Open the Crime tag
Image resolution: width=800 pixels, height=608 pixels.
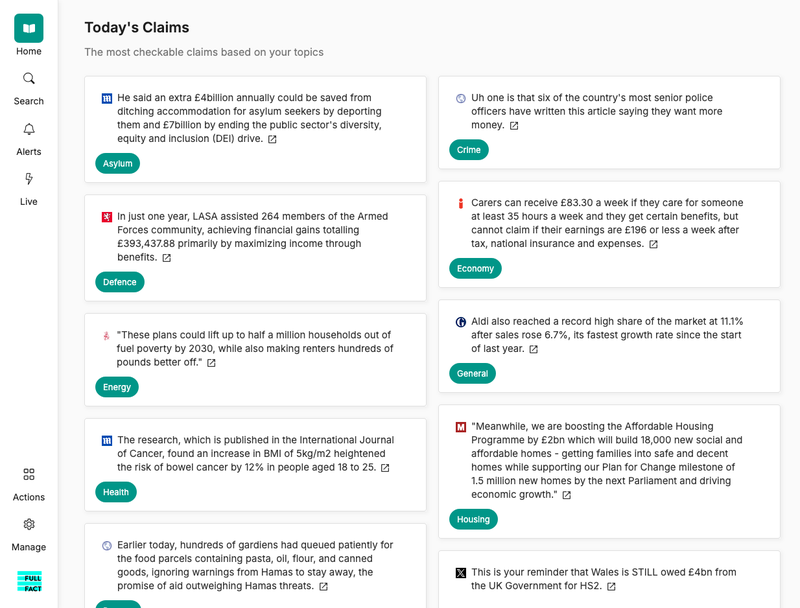(x=470, y=149)
